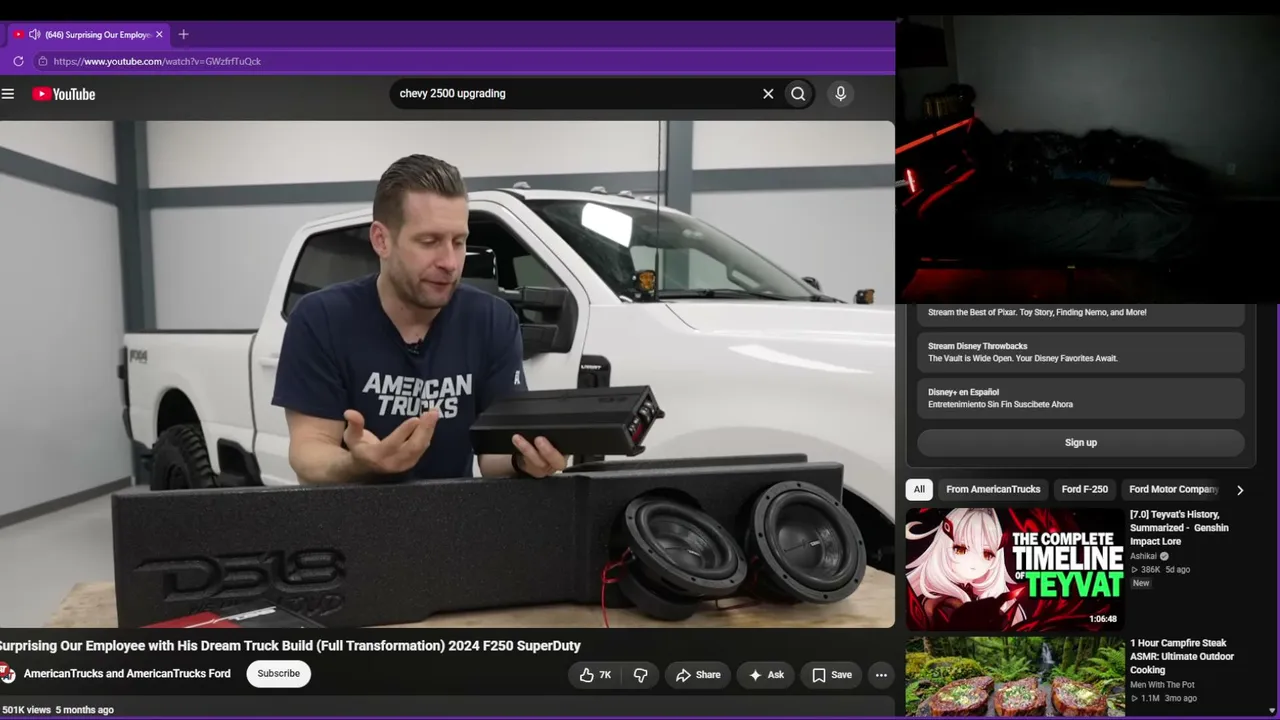Viewport: 1280px width, 720px height.
Task: Mute the tab using speaker icon
Action: point(35,34)
